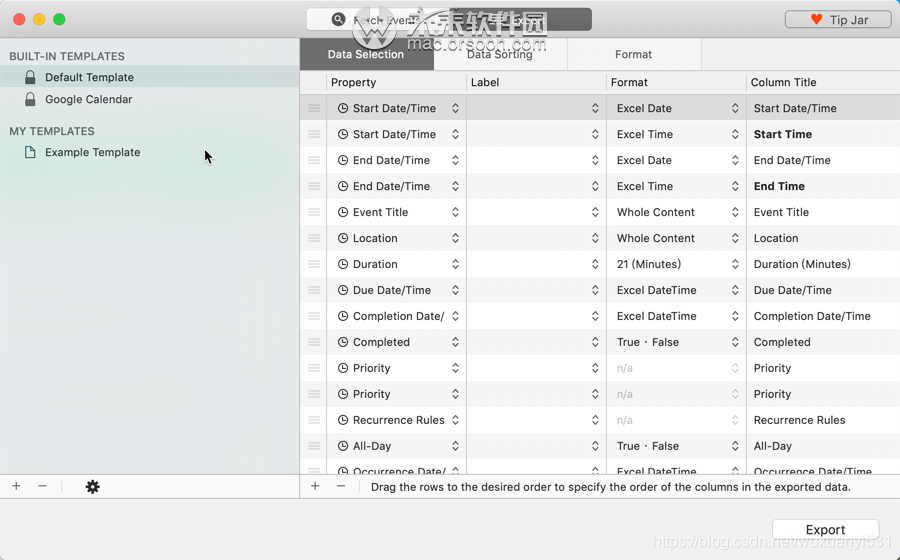Grab drag handle of Recurrence Rules row
The width and height of the screenshot is (900, 560).
tap(314, 420)
